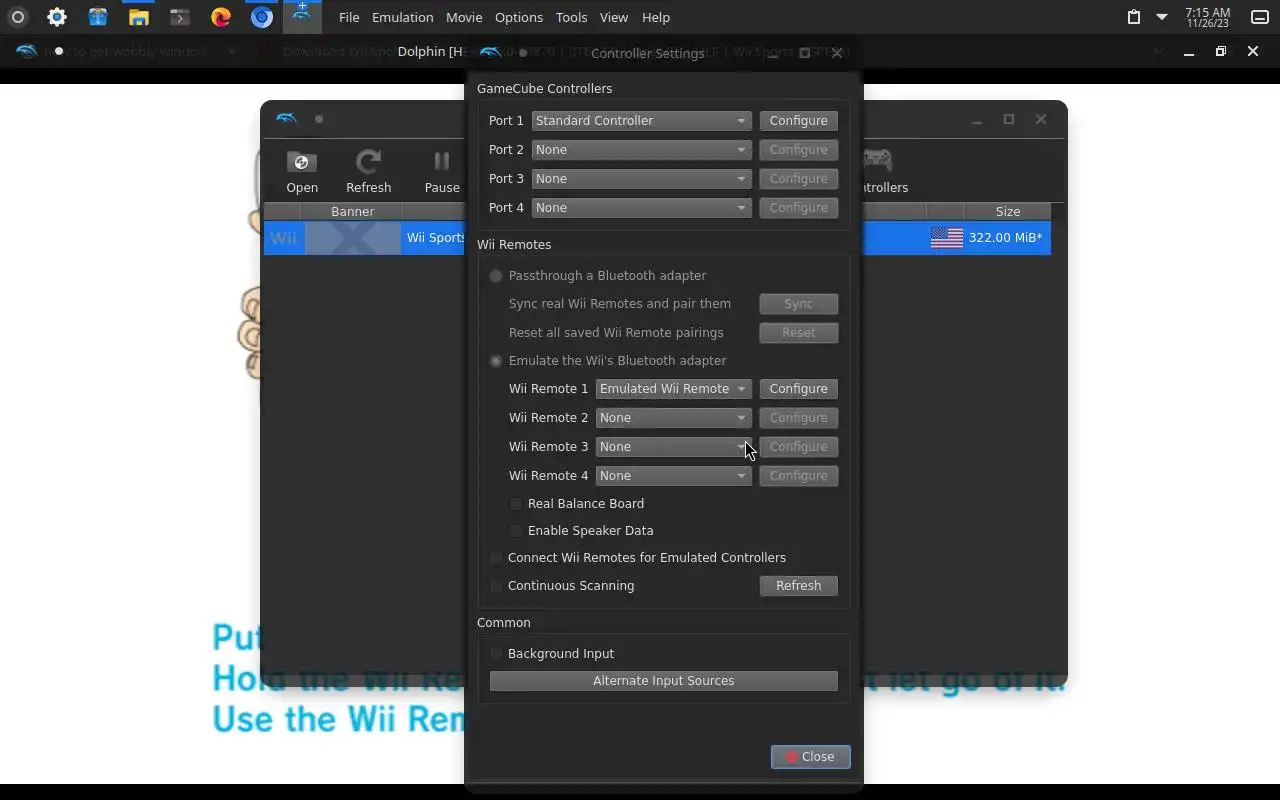Configure the emulated Wii Remote 1

point(798,388)
